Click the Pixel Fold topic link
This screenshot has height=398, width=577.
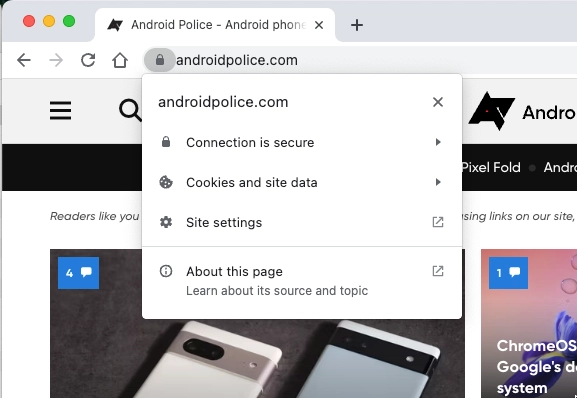tap(491, 167)
